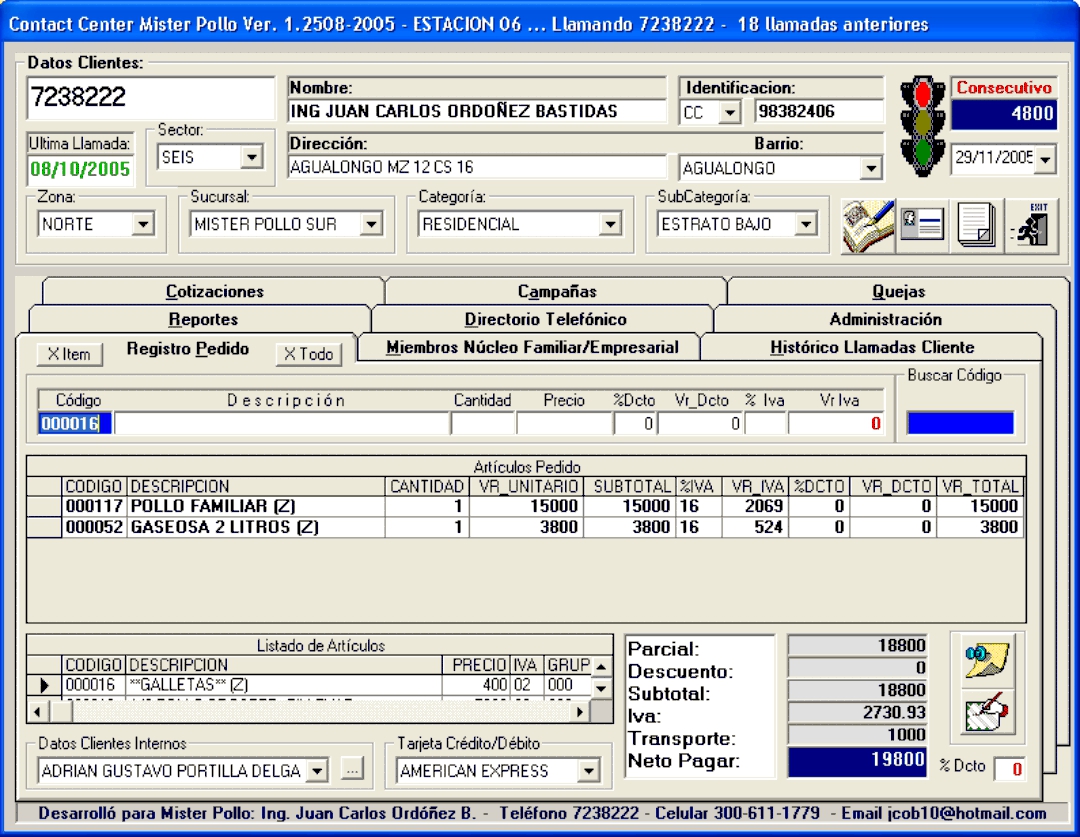Open the Barrio dropdown showing AGUALONGO

[871, 168]
